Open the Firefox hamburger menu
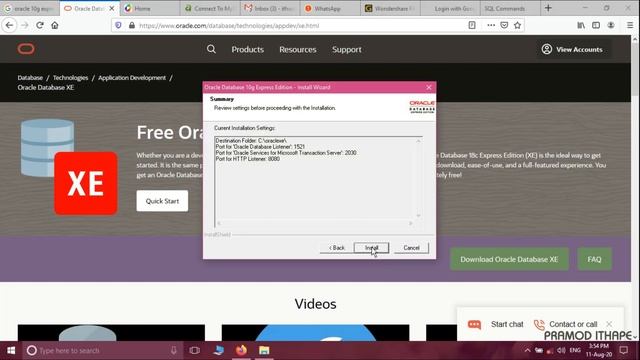Viewport: 640px width, 360px height. pyautogui.click(x=630, y=25)
